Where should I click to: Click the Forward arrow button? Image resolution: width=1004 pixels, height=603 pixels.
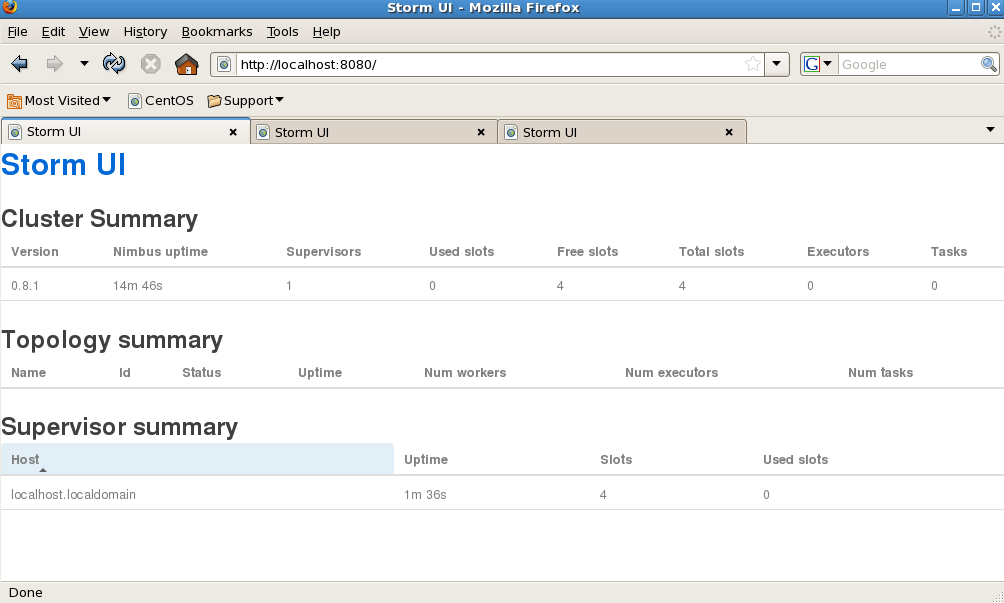coord(54,63)
